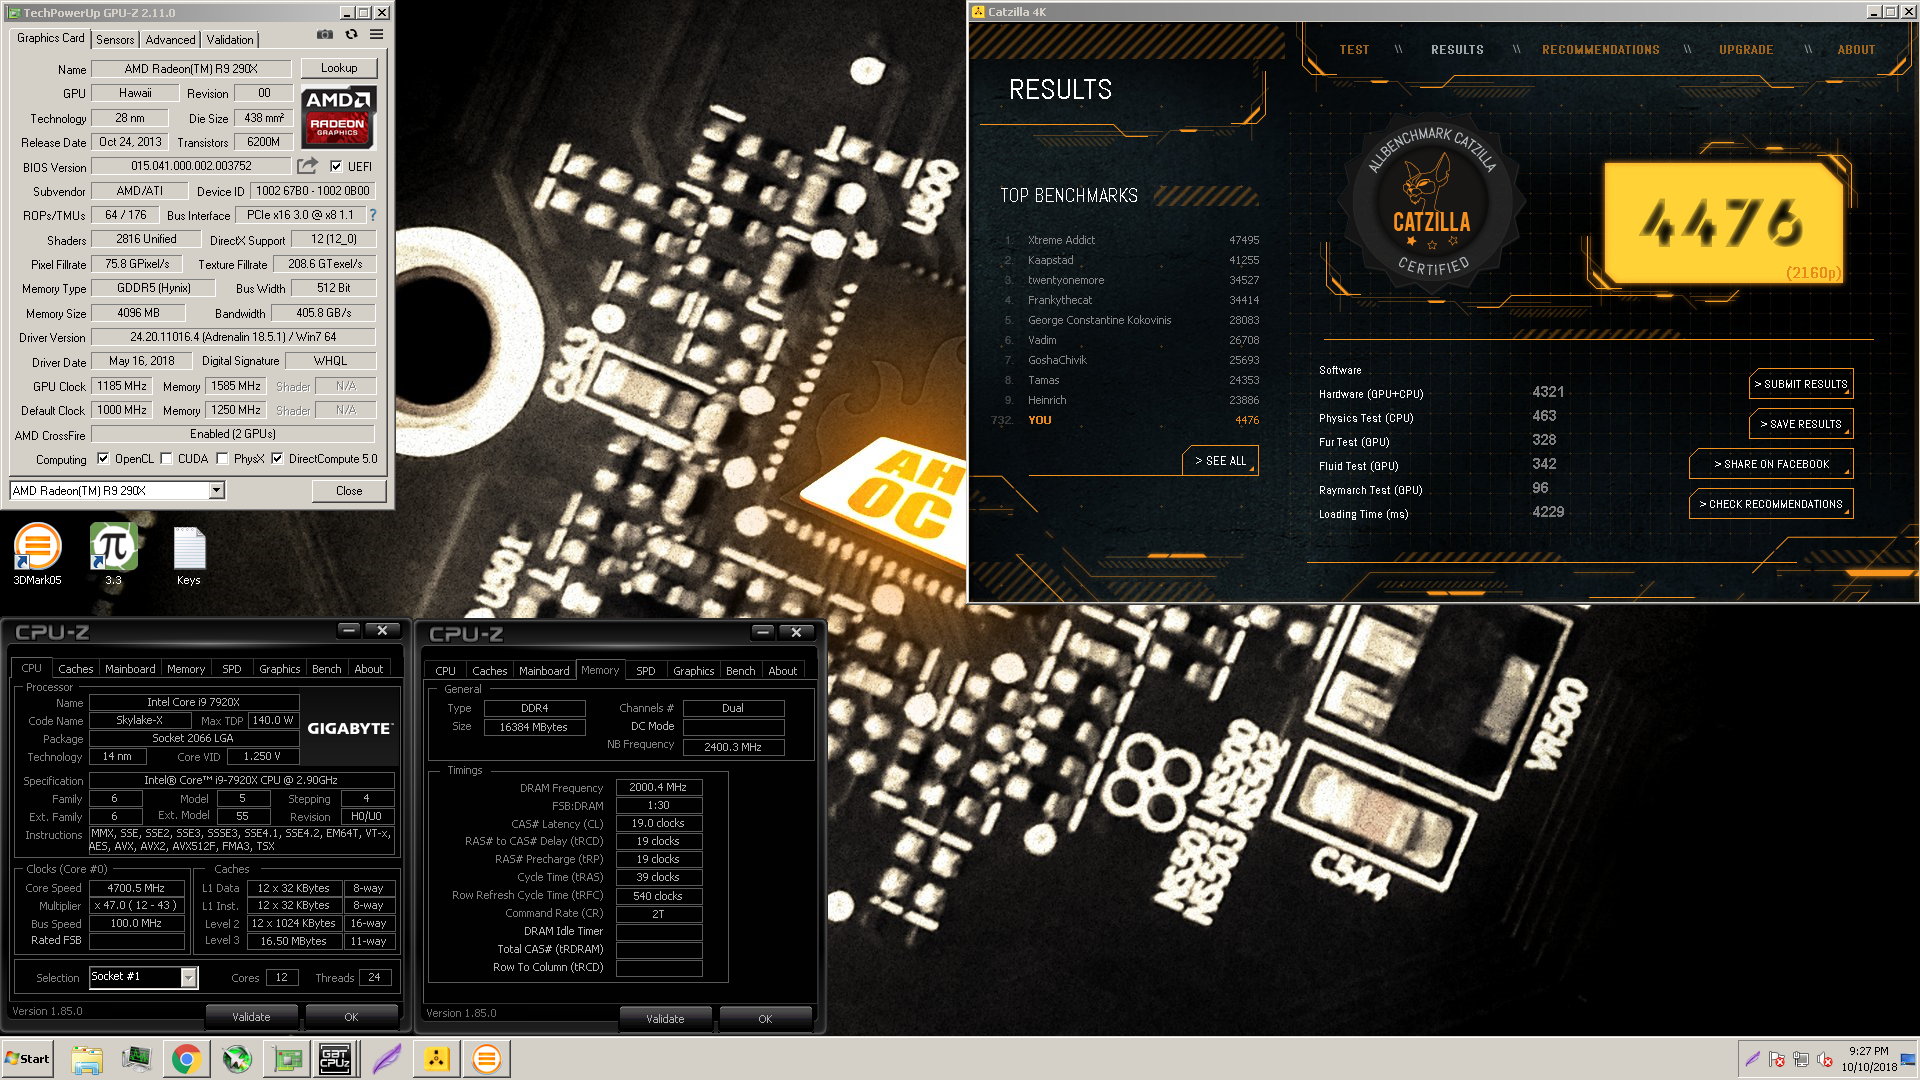1920x1080 pixels.
Task: Open the GPU selection dropdown in GPU-Z
Action: (x=216, y=490)
